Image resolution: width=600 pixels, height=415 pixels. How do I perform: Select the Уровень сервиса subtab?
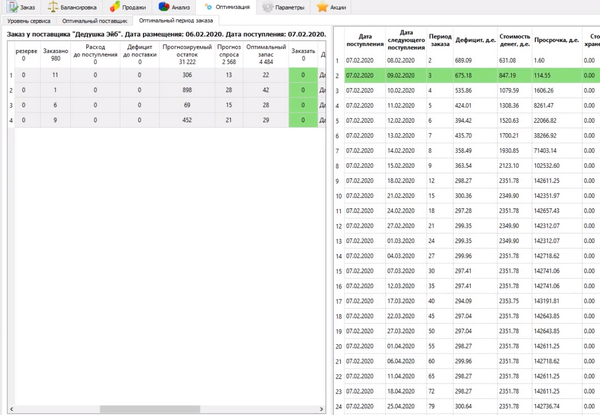pos(29,21)
